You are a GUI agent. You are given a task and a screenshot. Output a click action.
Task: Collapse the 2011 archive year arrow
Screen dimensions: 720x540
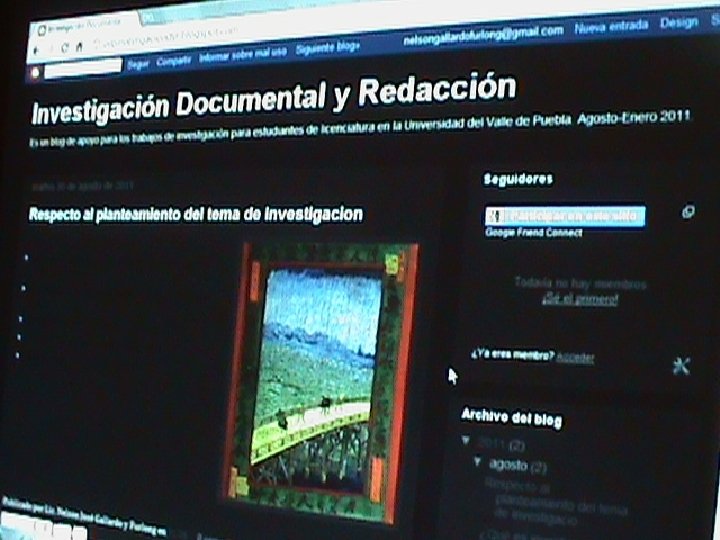(x=466, y=440)
